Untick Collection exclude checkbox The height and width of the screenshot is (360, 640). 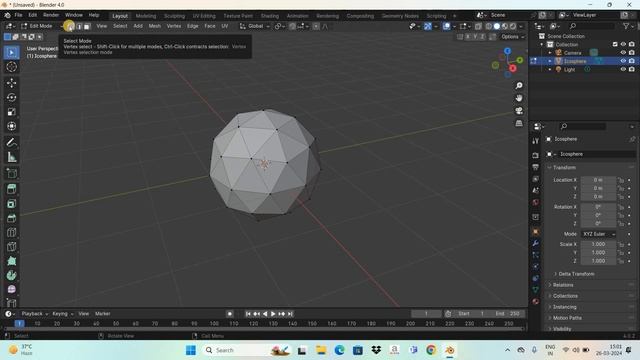[x=615, y=44]
